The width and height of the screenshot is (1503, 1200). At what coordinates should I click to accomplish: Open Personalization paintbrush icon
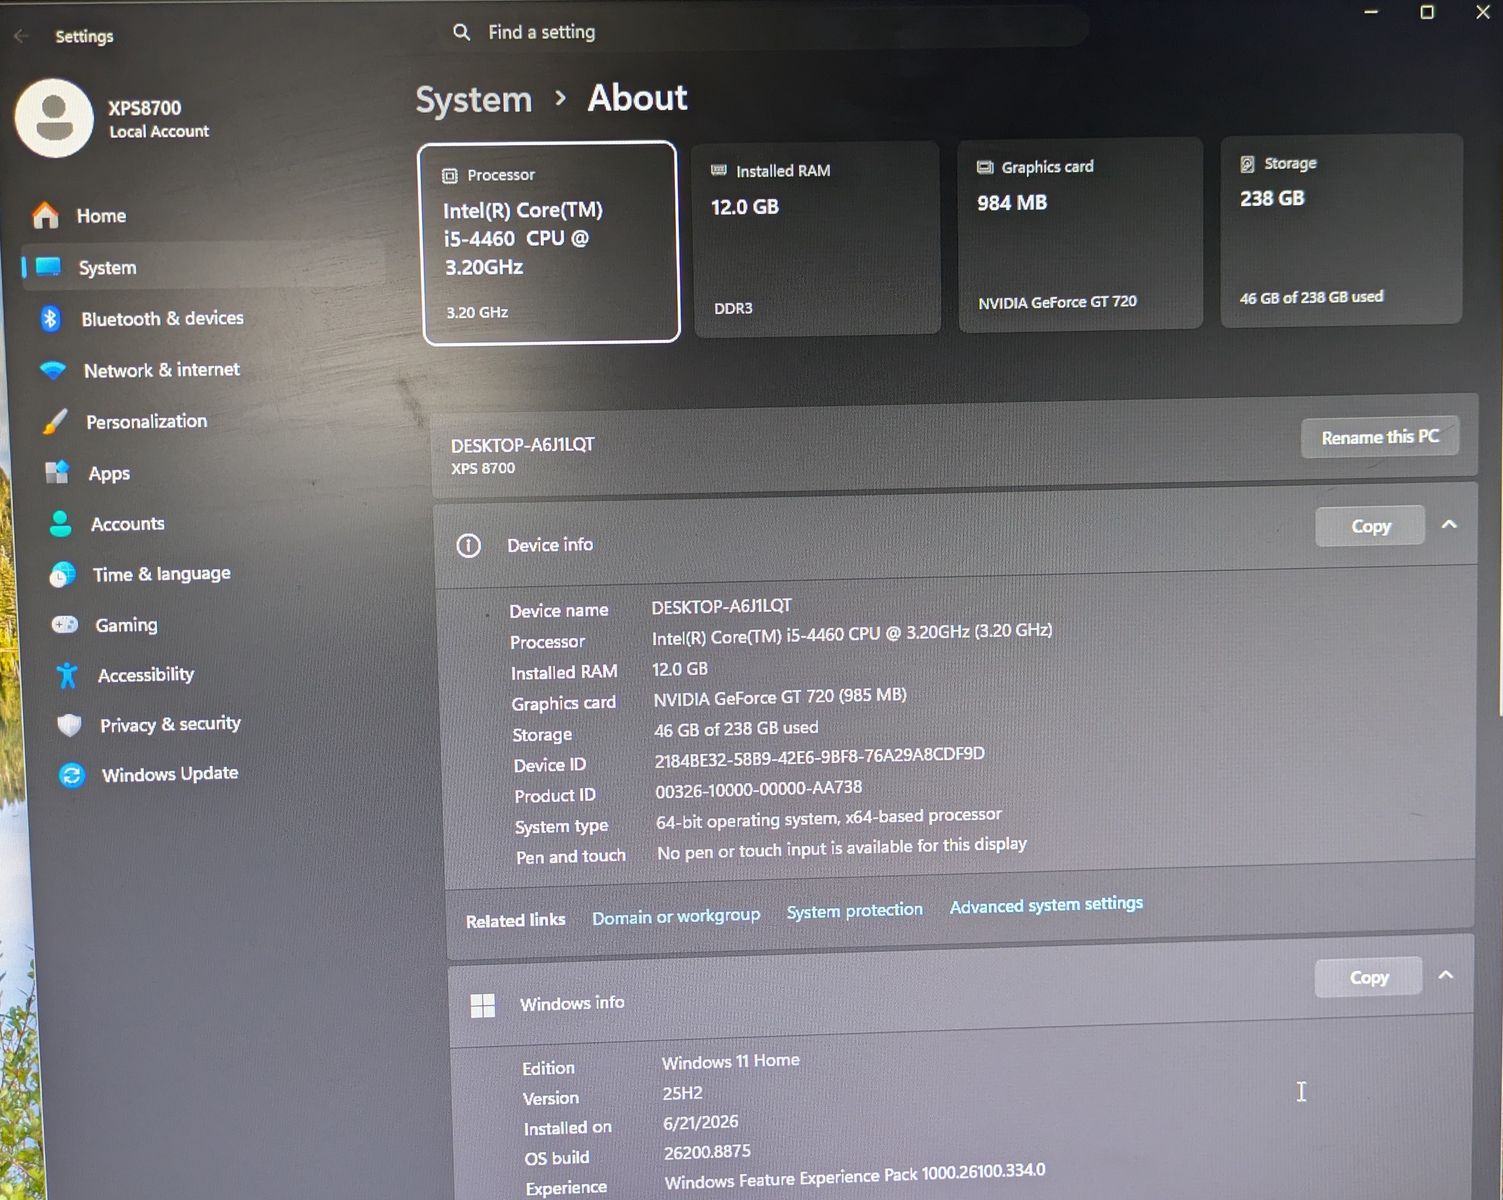[x=56, y=422]
